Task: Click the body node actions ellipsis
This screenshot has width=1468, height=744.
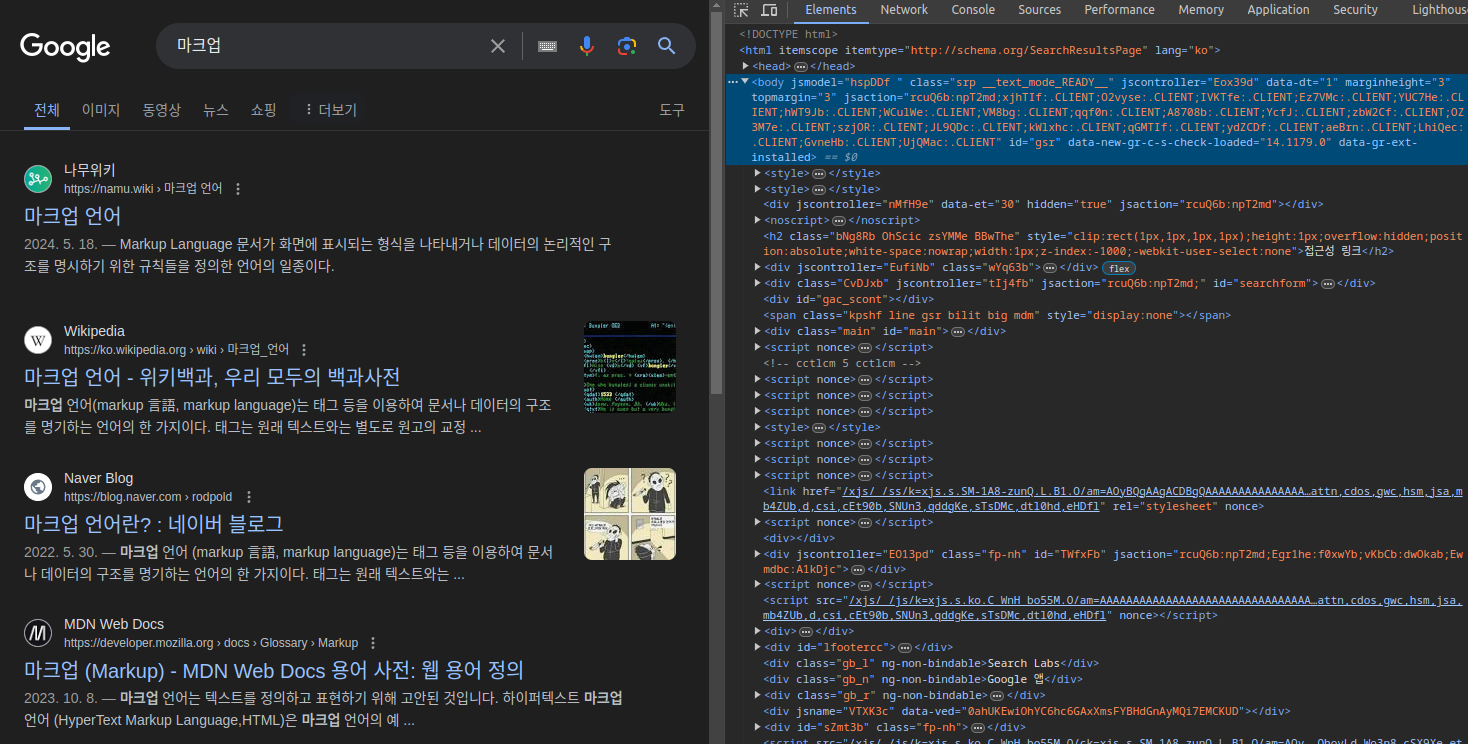Action: pos(732,82)
